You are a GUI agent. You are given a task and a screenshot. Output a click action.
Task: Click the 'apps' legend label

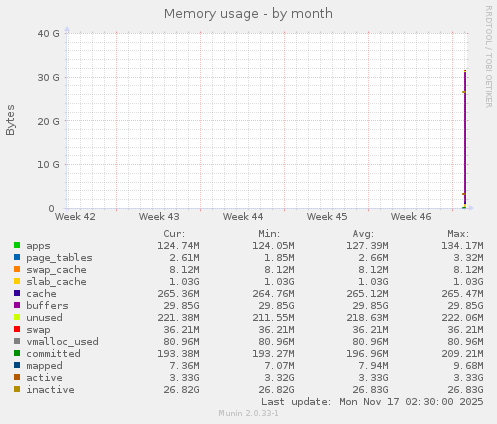(38, 246)
